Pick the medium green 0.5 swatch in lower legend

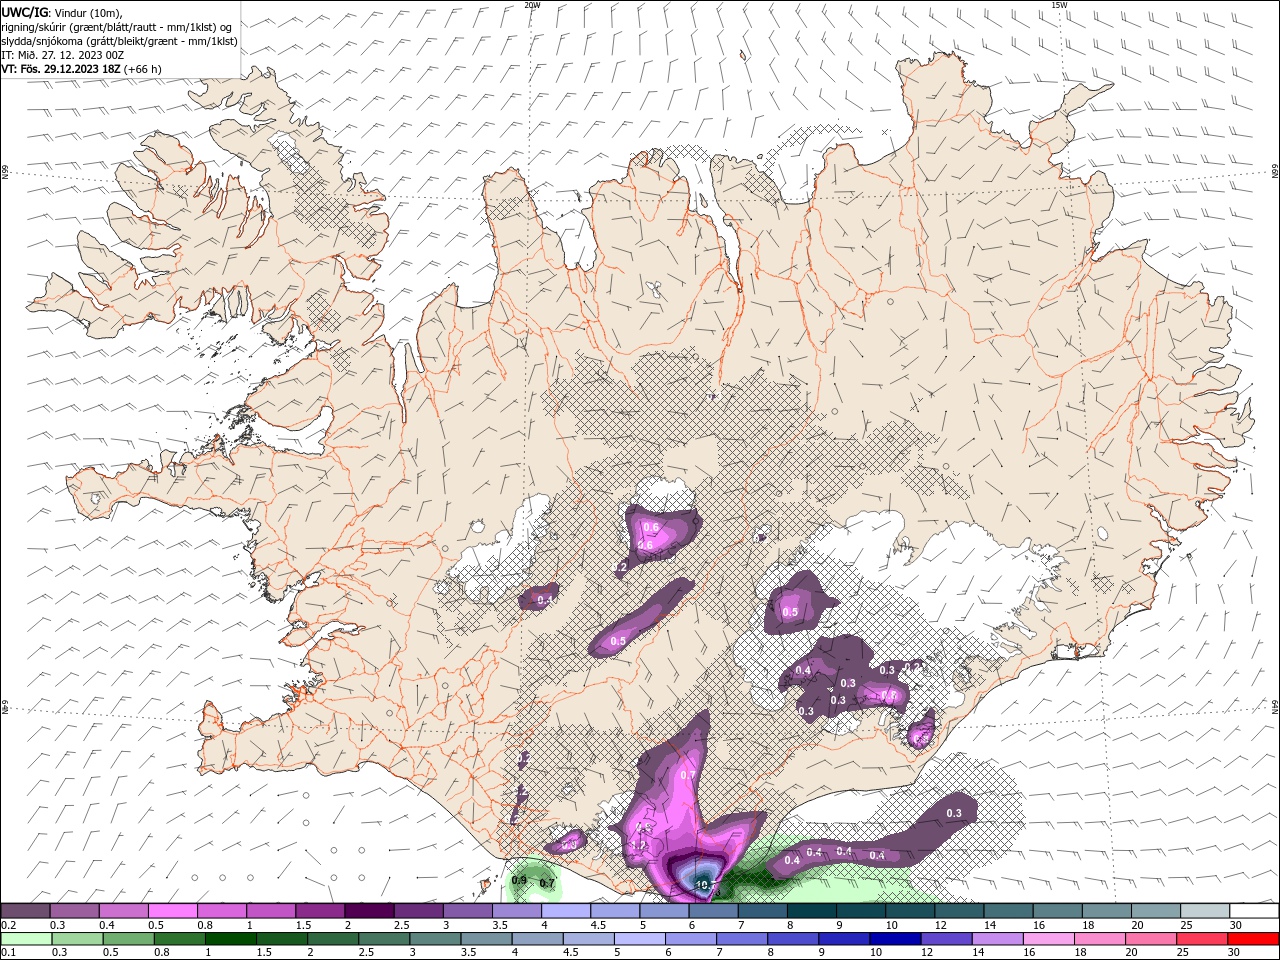(128, 939)
